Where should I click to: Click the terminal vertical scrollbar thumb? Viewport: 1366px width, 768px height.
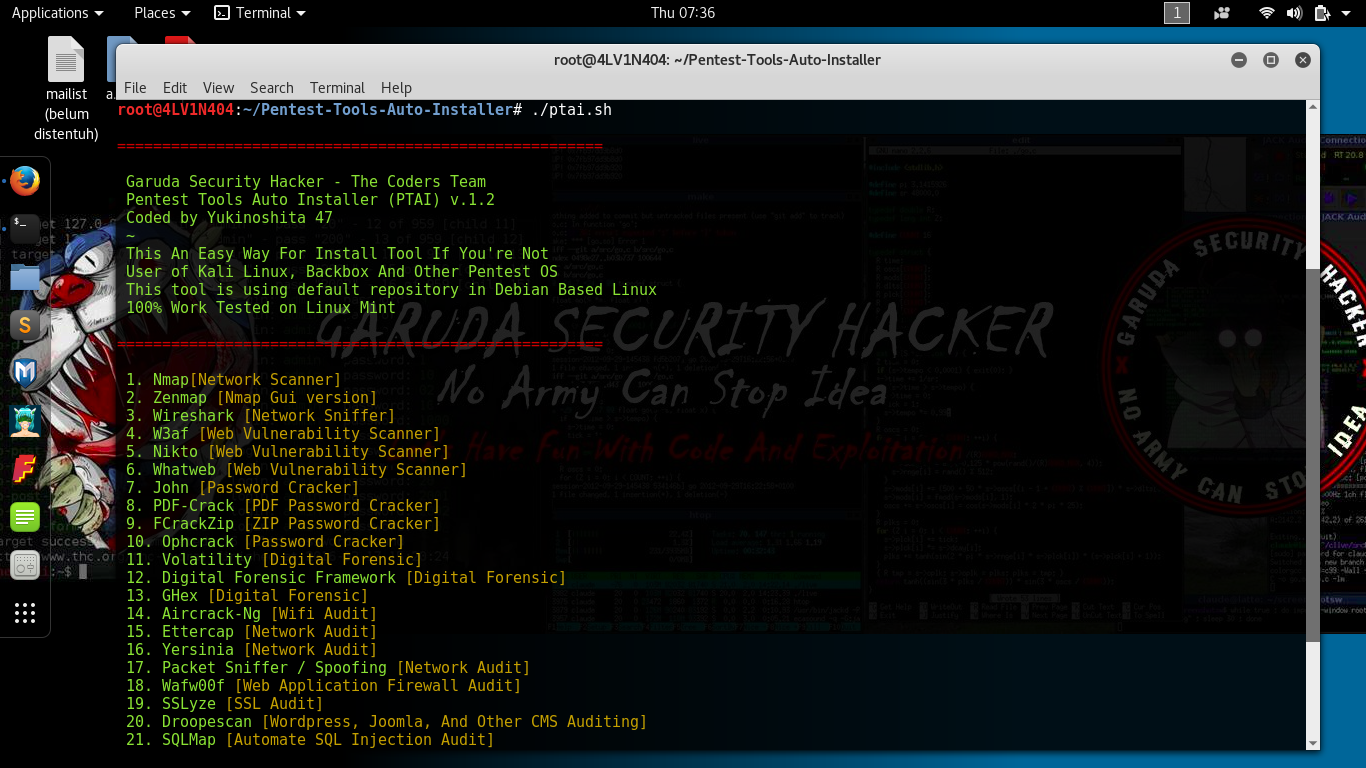click(x=1312, y=455)
